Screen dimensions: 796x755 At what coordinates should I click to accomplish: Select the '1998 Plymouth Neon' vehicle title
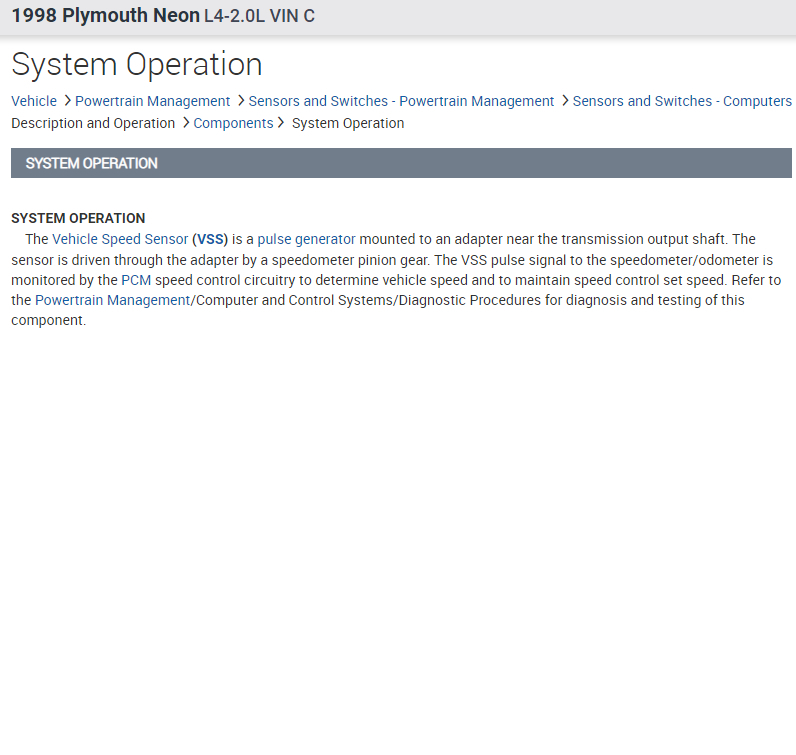tap(106, 16)
